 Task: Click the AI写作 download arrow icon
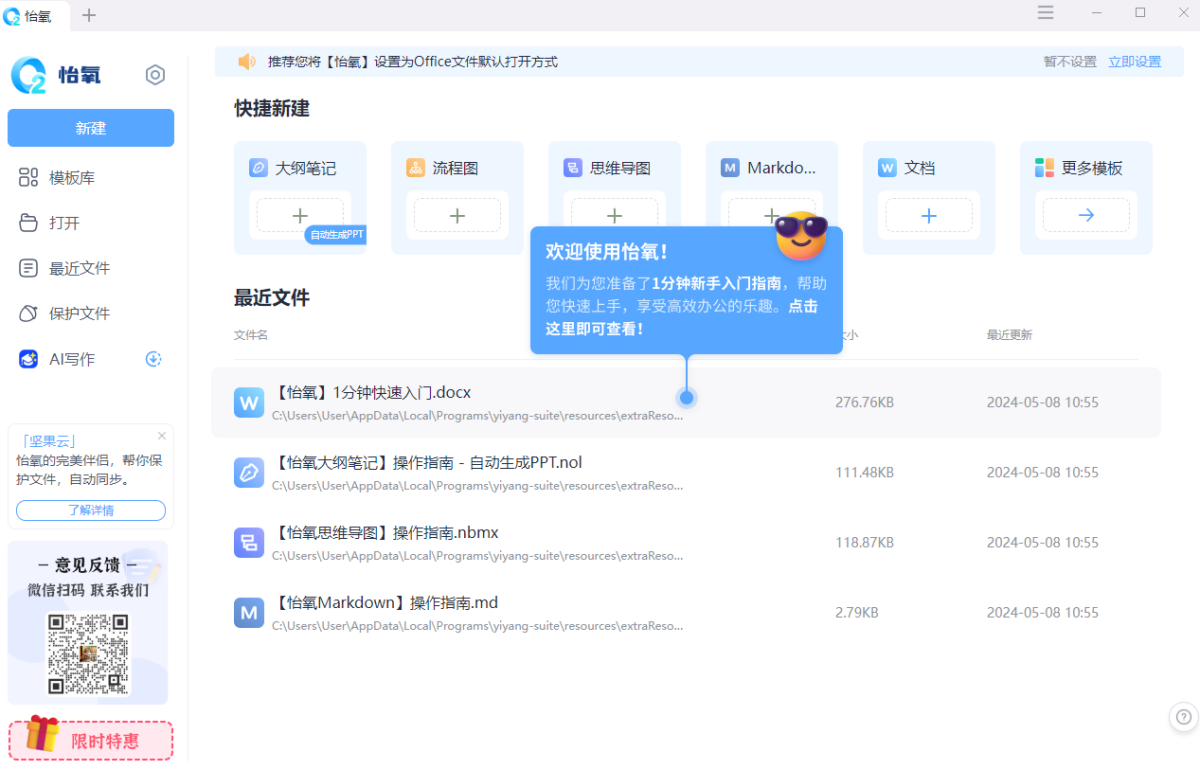[x=153, y=359]
